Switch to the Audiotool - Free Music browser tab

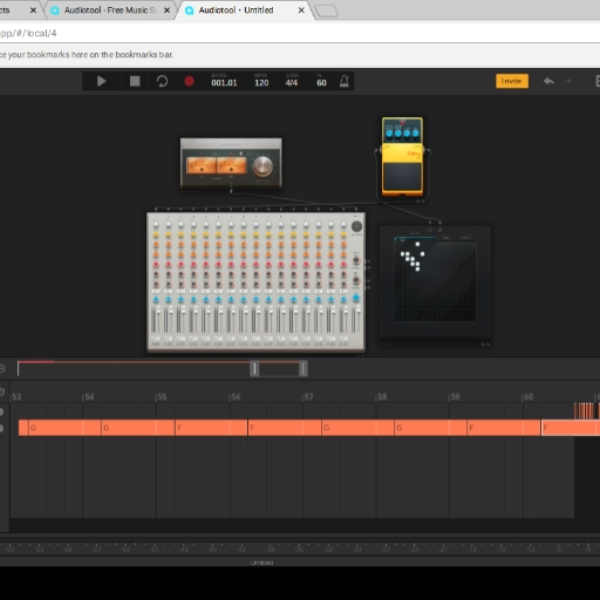pos(110,10)
